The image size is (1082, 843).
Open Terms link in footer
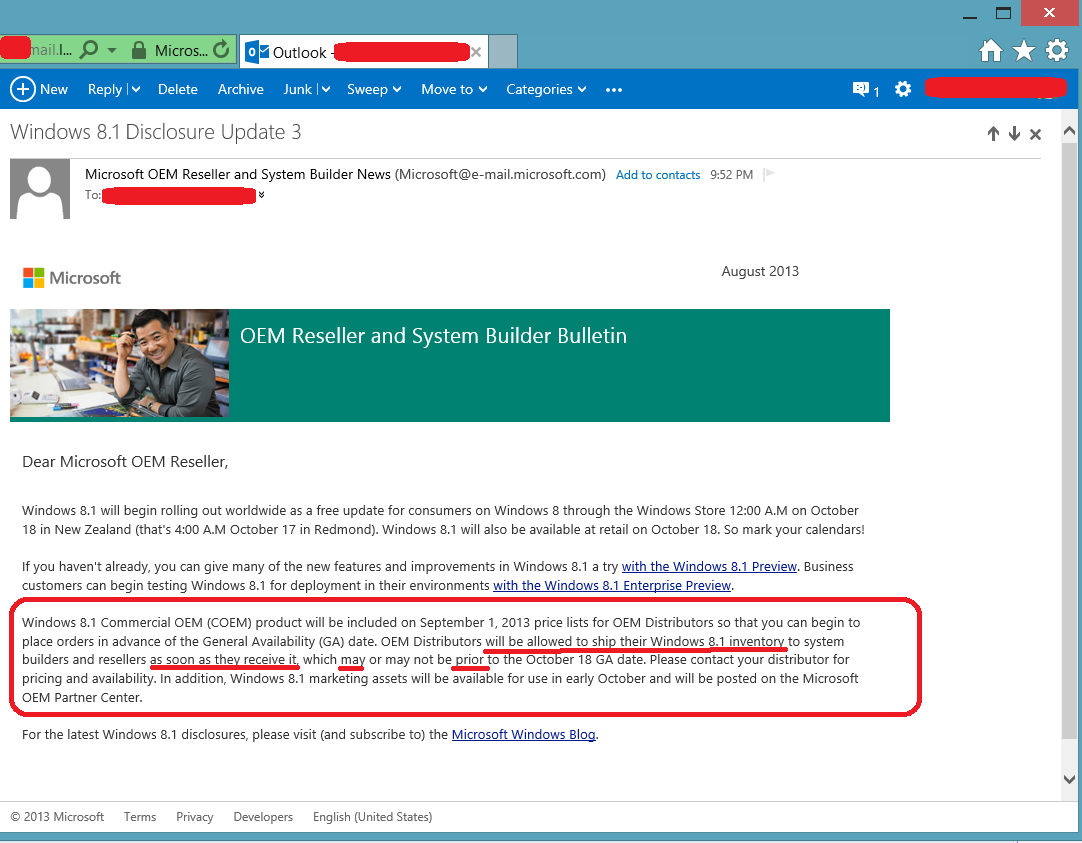[x=140, y=817]
